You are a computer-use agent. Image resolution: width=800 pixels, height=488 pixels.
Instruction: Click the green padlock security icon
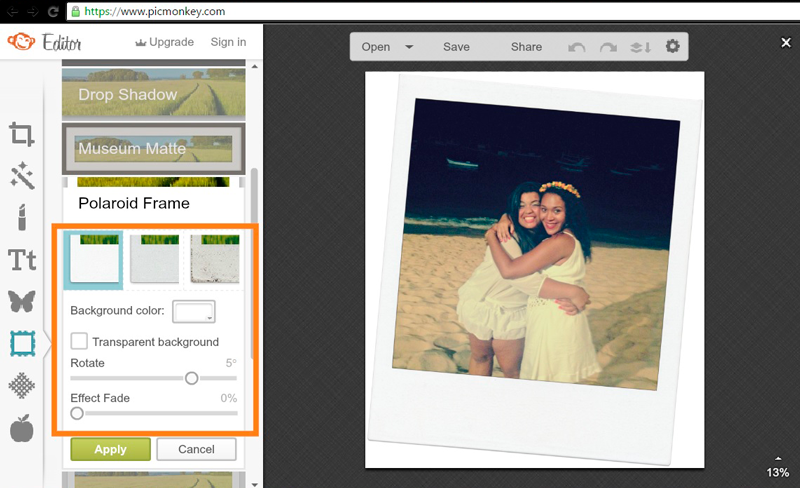coord(76,11)
